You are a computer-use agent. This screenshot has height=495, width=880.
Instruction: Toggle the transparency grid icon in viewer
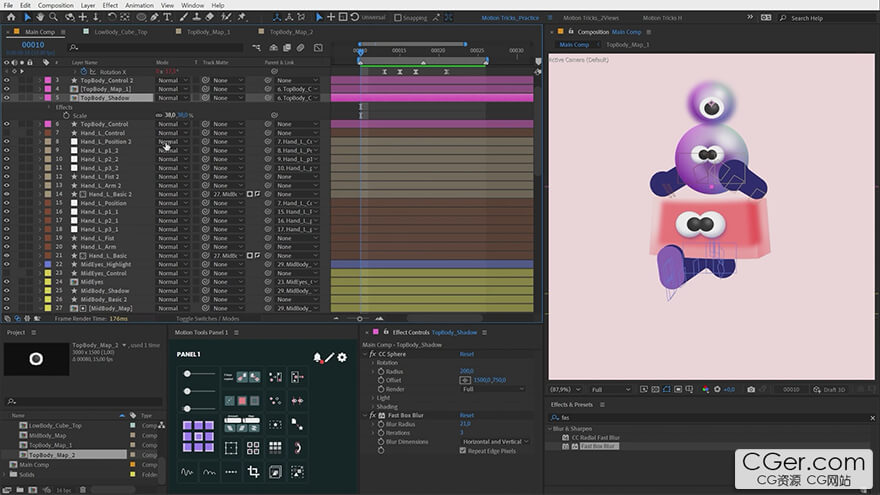pos(655,389)
